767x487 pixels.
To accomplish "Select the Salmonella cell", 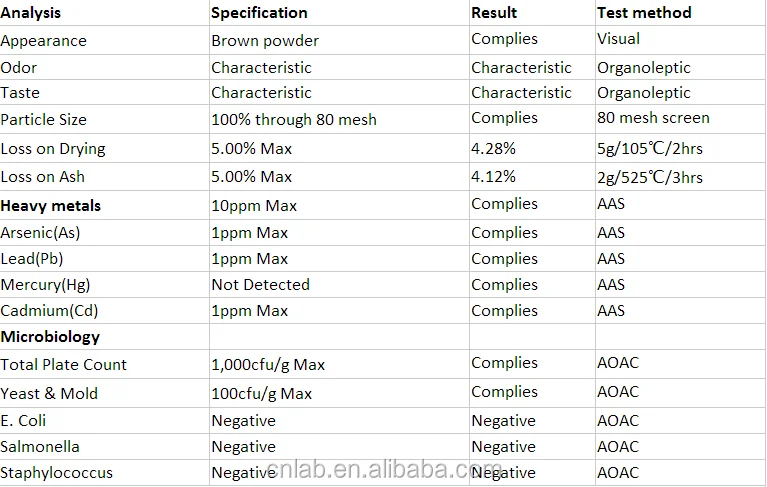I will 104,446.
